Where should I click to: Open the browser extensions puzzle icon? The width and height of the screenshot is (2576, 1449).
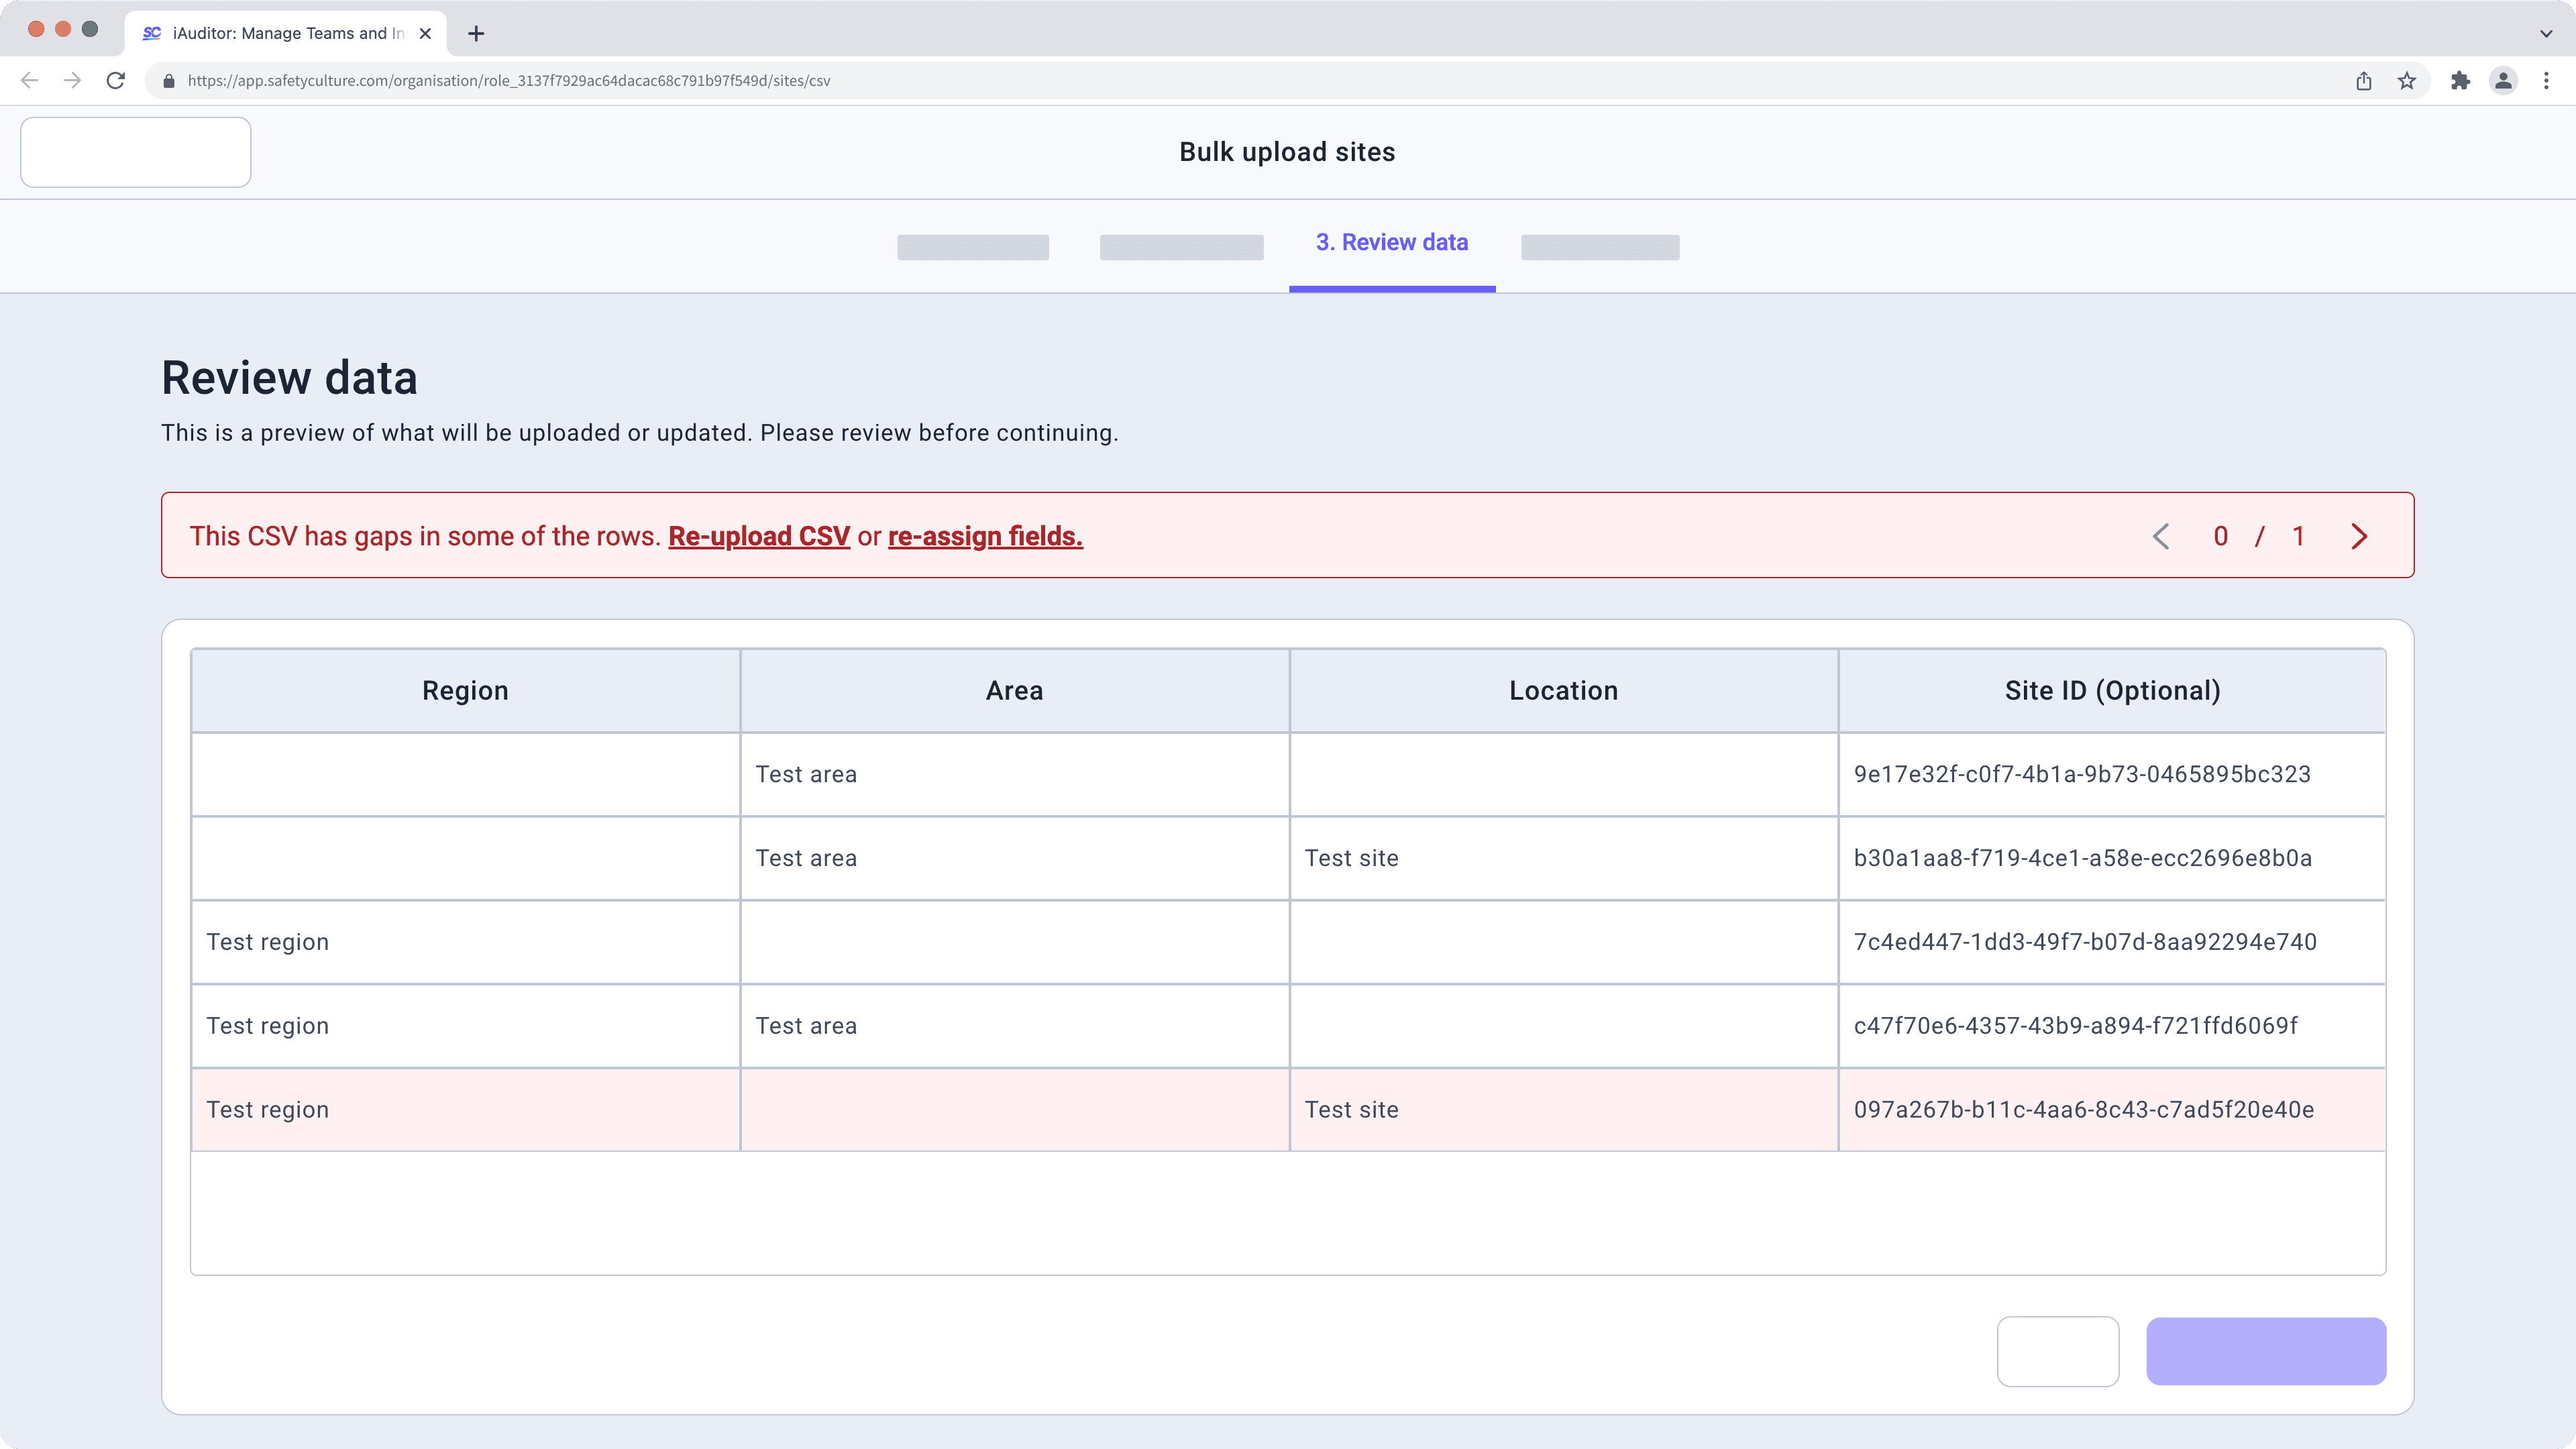(x=2460, y=81)
